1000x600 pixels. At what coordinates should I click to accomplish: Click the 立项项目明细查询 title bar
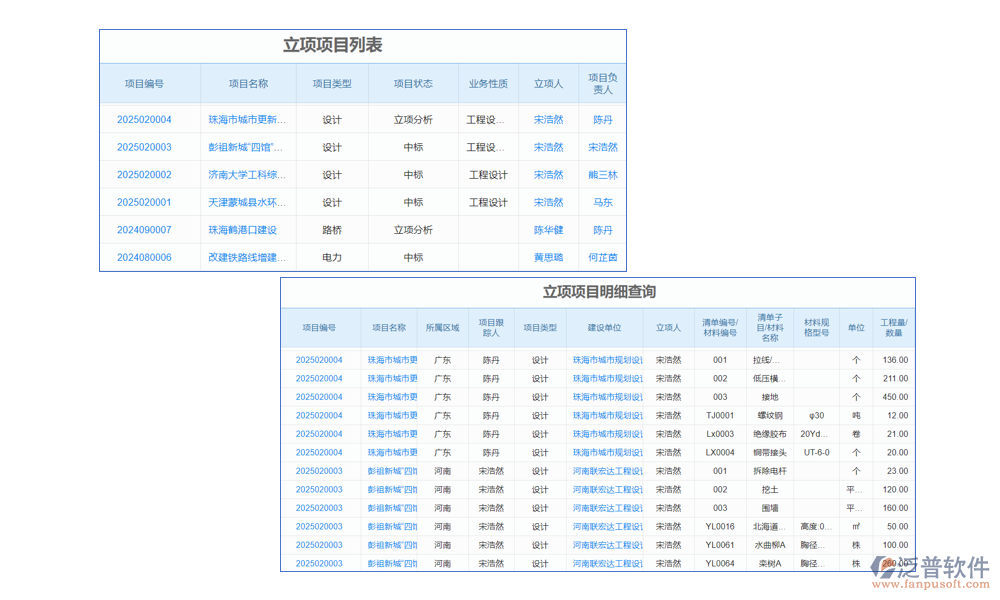600,293
